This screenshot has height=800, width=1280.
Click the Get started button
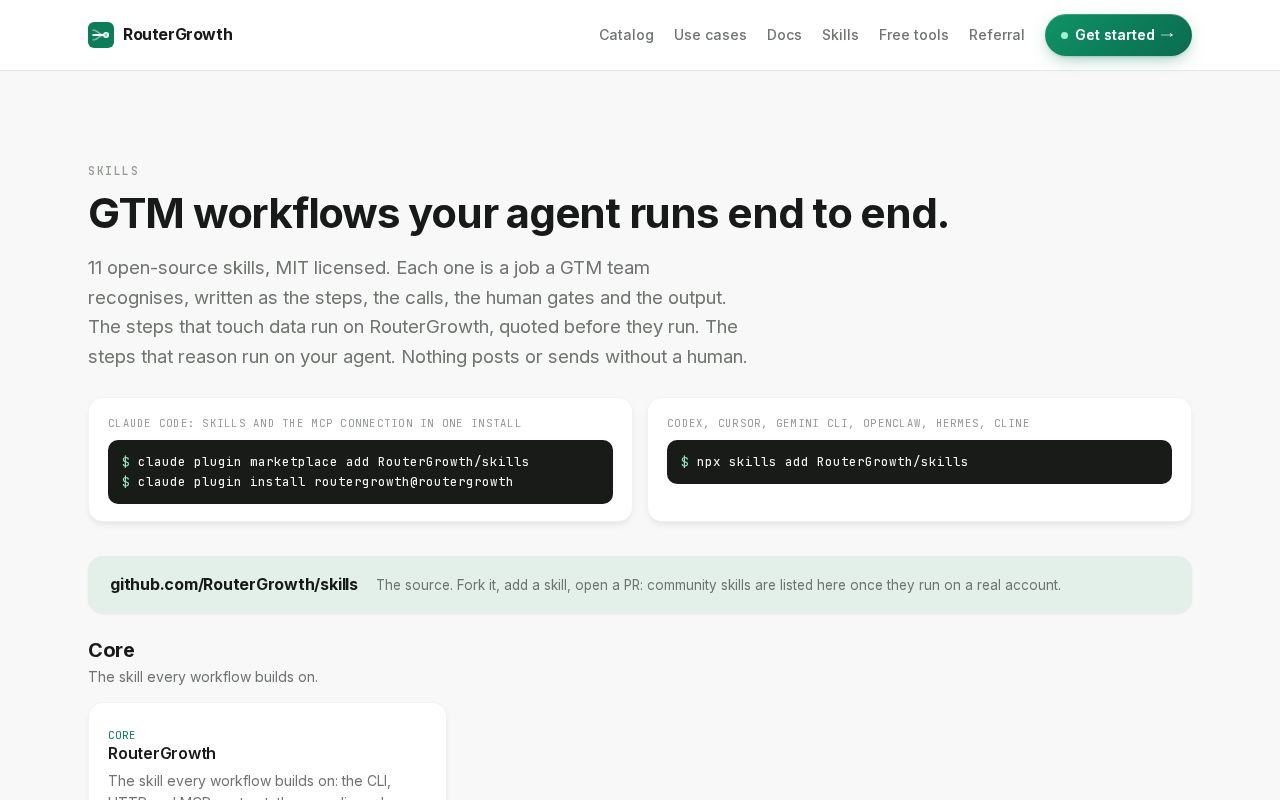coord(1118,35)
